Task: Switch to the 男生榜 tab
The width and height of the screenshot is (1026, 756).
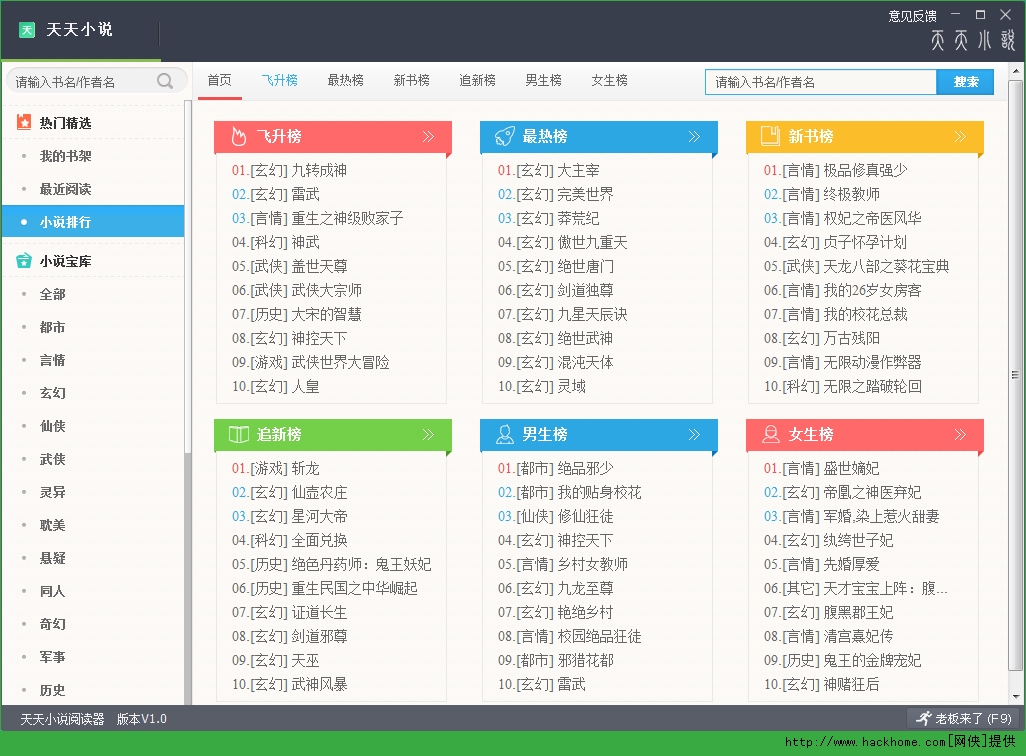Action: pos(543,80)
